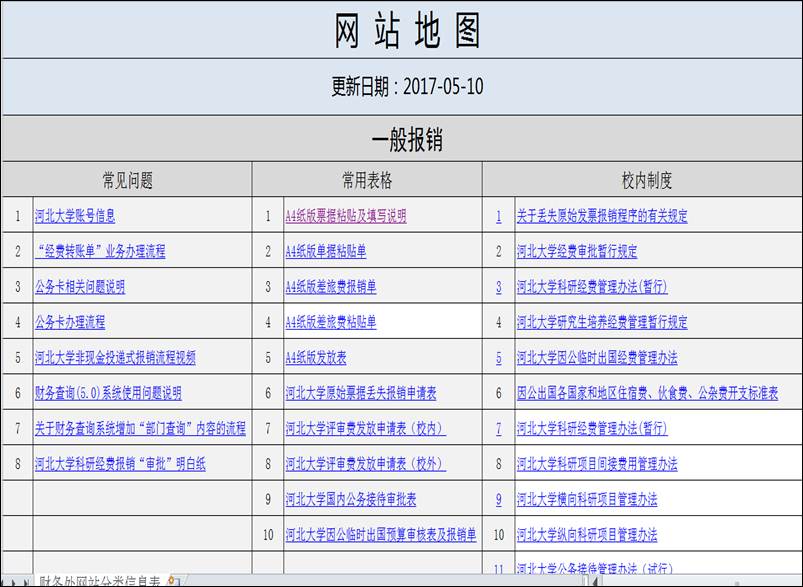803x587 pixels.
Task: Open the A4纸版差旅费报销单 form link
Action: click(331, 287)
